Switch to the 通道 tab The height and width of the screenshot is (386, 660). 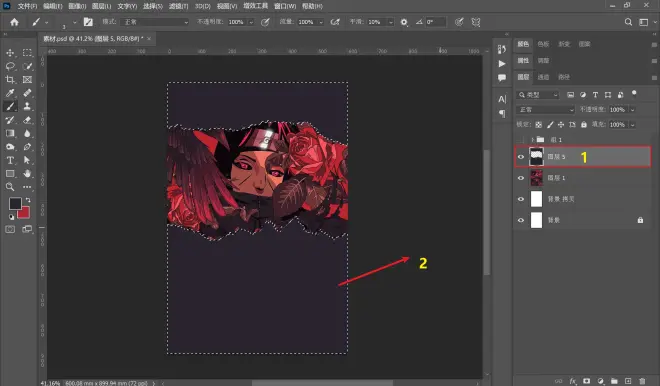(543, 77)
